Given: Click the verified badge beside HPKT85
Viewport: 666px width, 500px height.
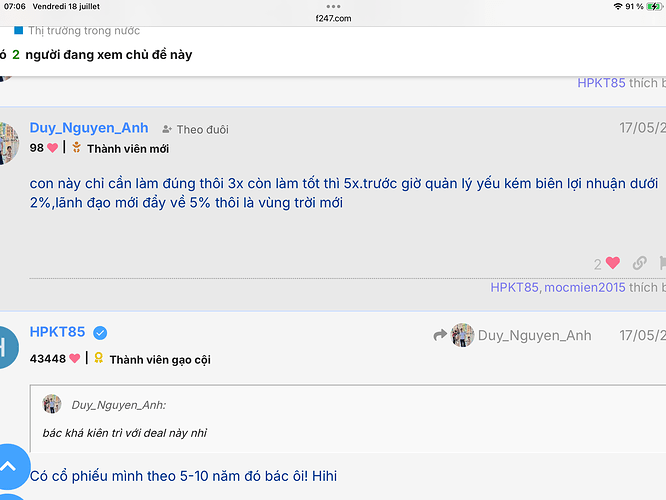Looking at the screenshot, I should tap(100, 333).
